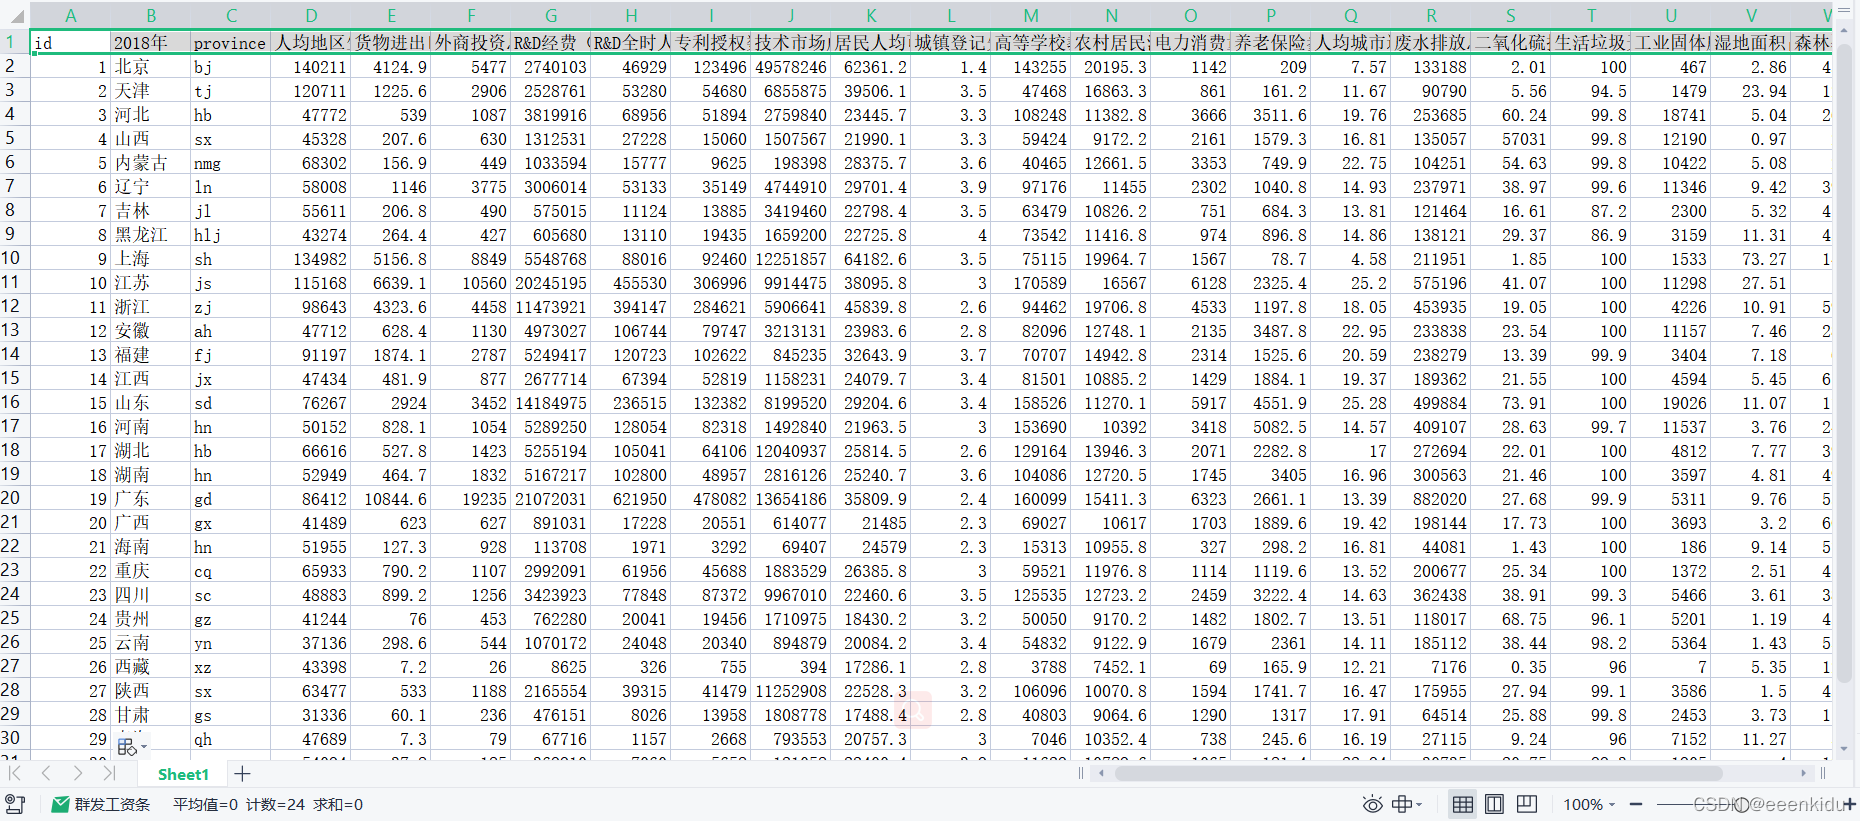The width and height of the screenshot is (1860, 821).
Task: Select the '电力消费' header cell
Action: [1191, 42]
